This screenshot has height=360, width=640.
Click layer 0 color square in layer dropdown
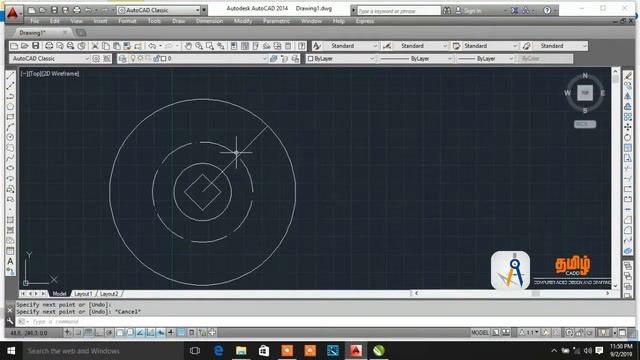pos(164,59)
